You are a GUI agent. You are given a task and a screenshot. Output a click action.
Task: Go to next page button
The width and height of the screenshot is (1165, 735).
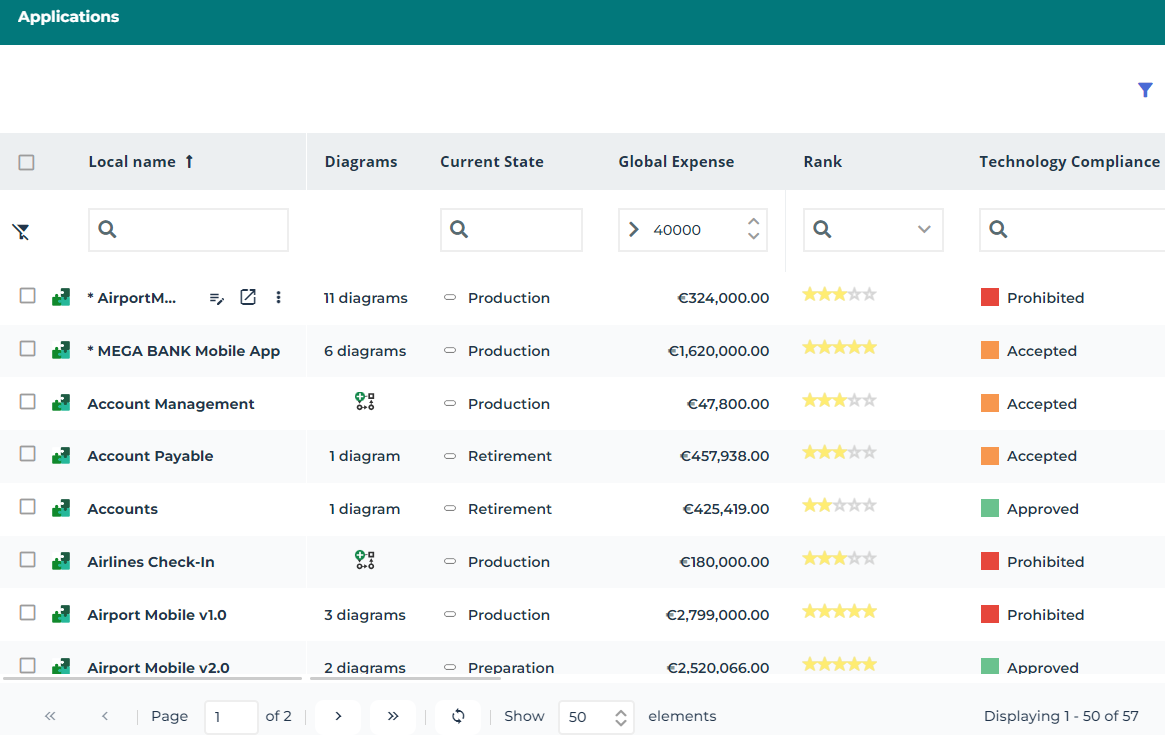tap(338, 716)
